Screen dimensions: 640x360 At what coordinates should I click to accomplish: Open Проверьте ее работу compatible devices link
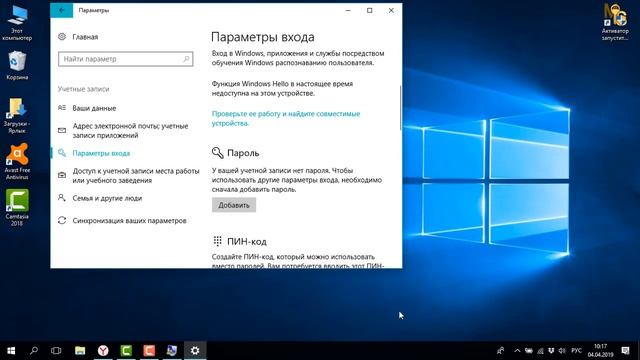pos(286,118)
